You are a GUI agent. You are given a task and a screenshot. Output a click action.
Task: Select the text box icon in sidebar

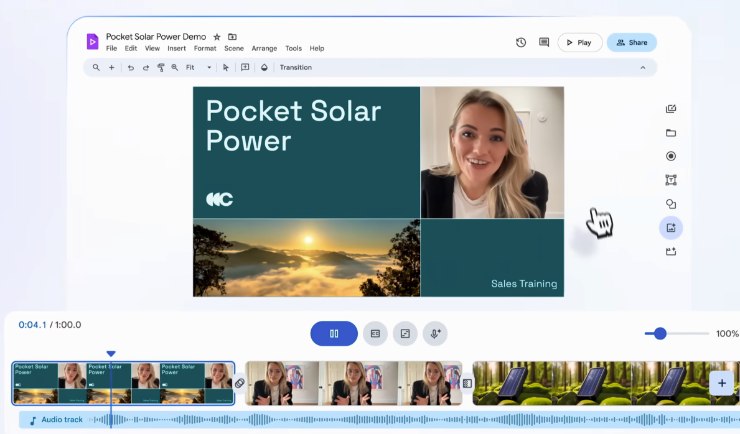(671, 180)
